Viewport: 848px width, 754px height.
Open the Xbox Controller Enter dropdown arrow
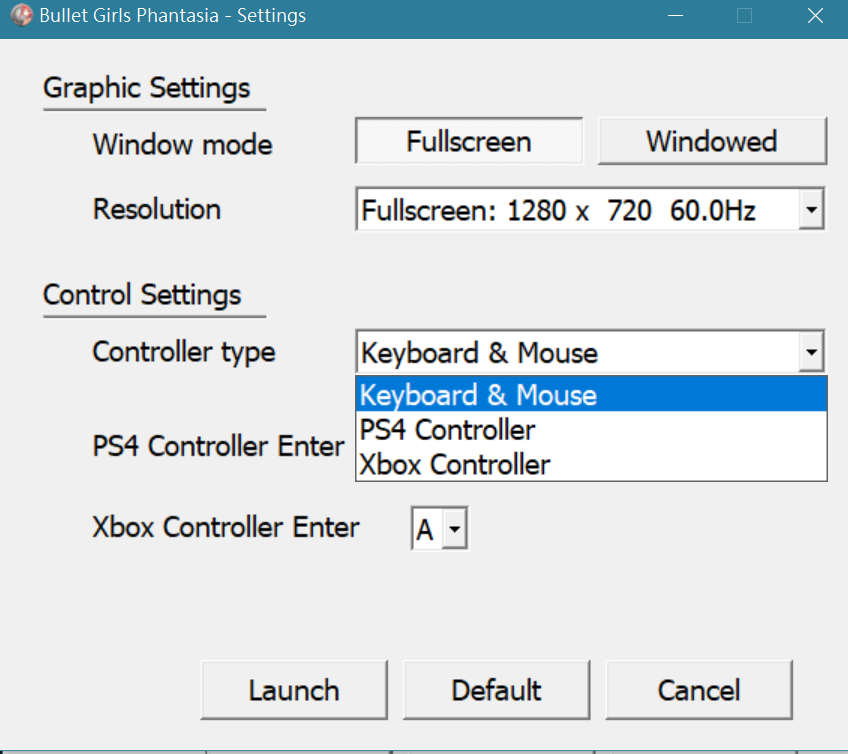[x=454, y=530]
